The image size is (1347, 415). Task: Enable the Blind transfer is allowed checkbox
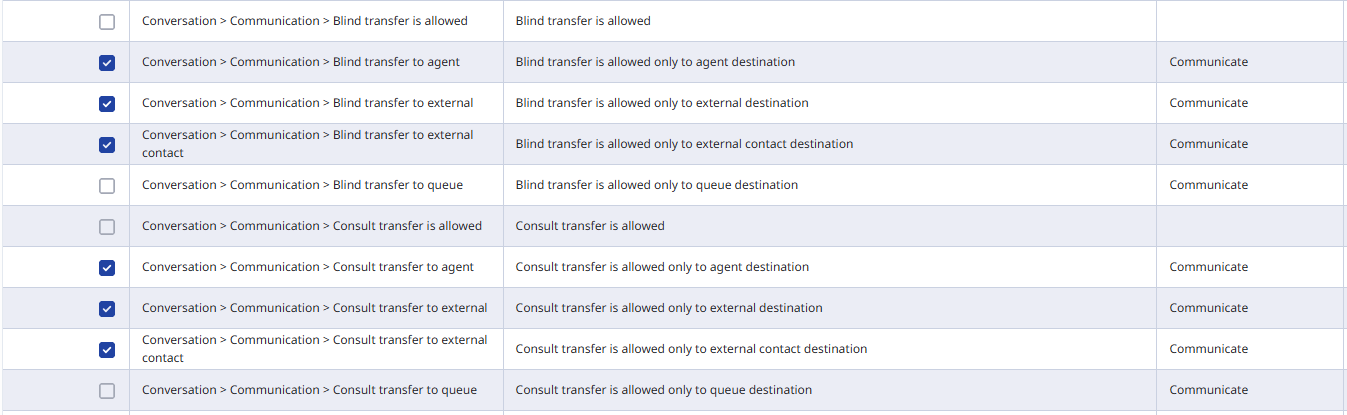(x=107, y=22)
